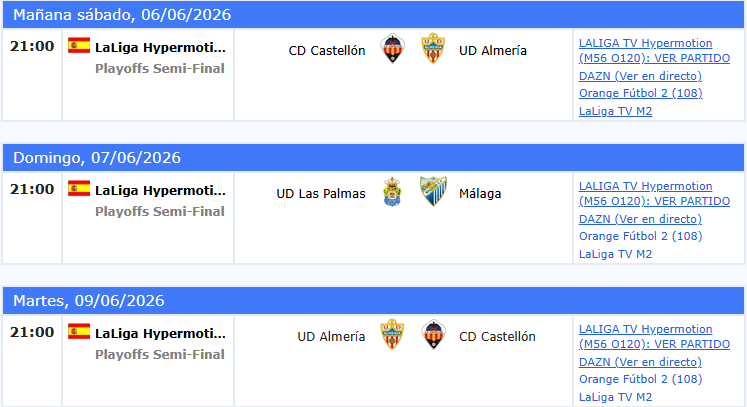The image size is (747, 407).
Task: Open LaLiga TV M2 link for Saturday
Action: [615, 111]
